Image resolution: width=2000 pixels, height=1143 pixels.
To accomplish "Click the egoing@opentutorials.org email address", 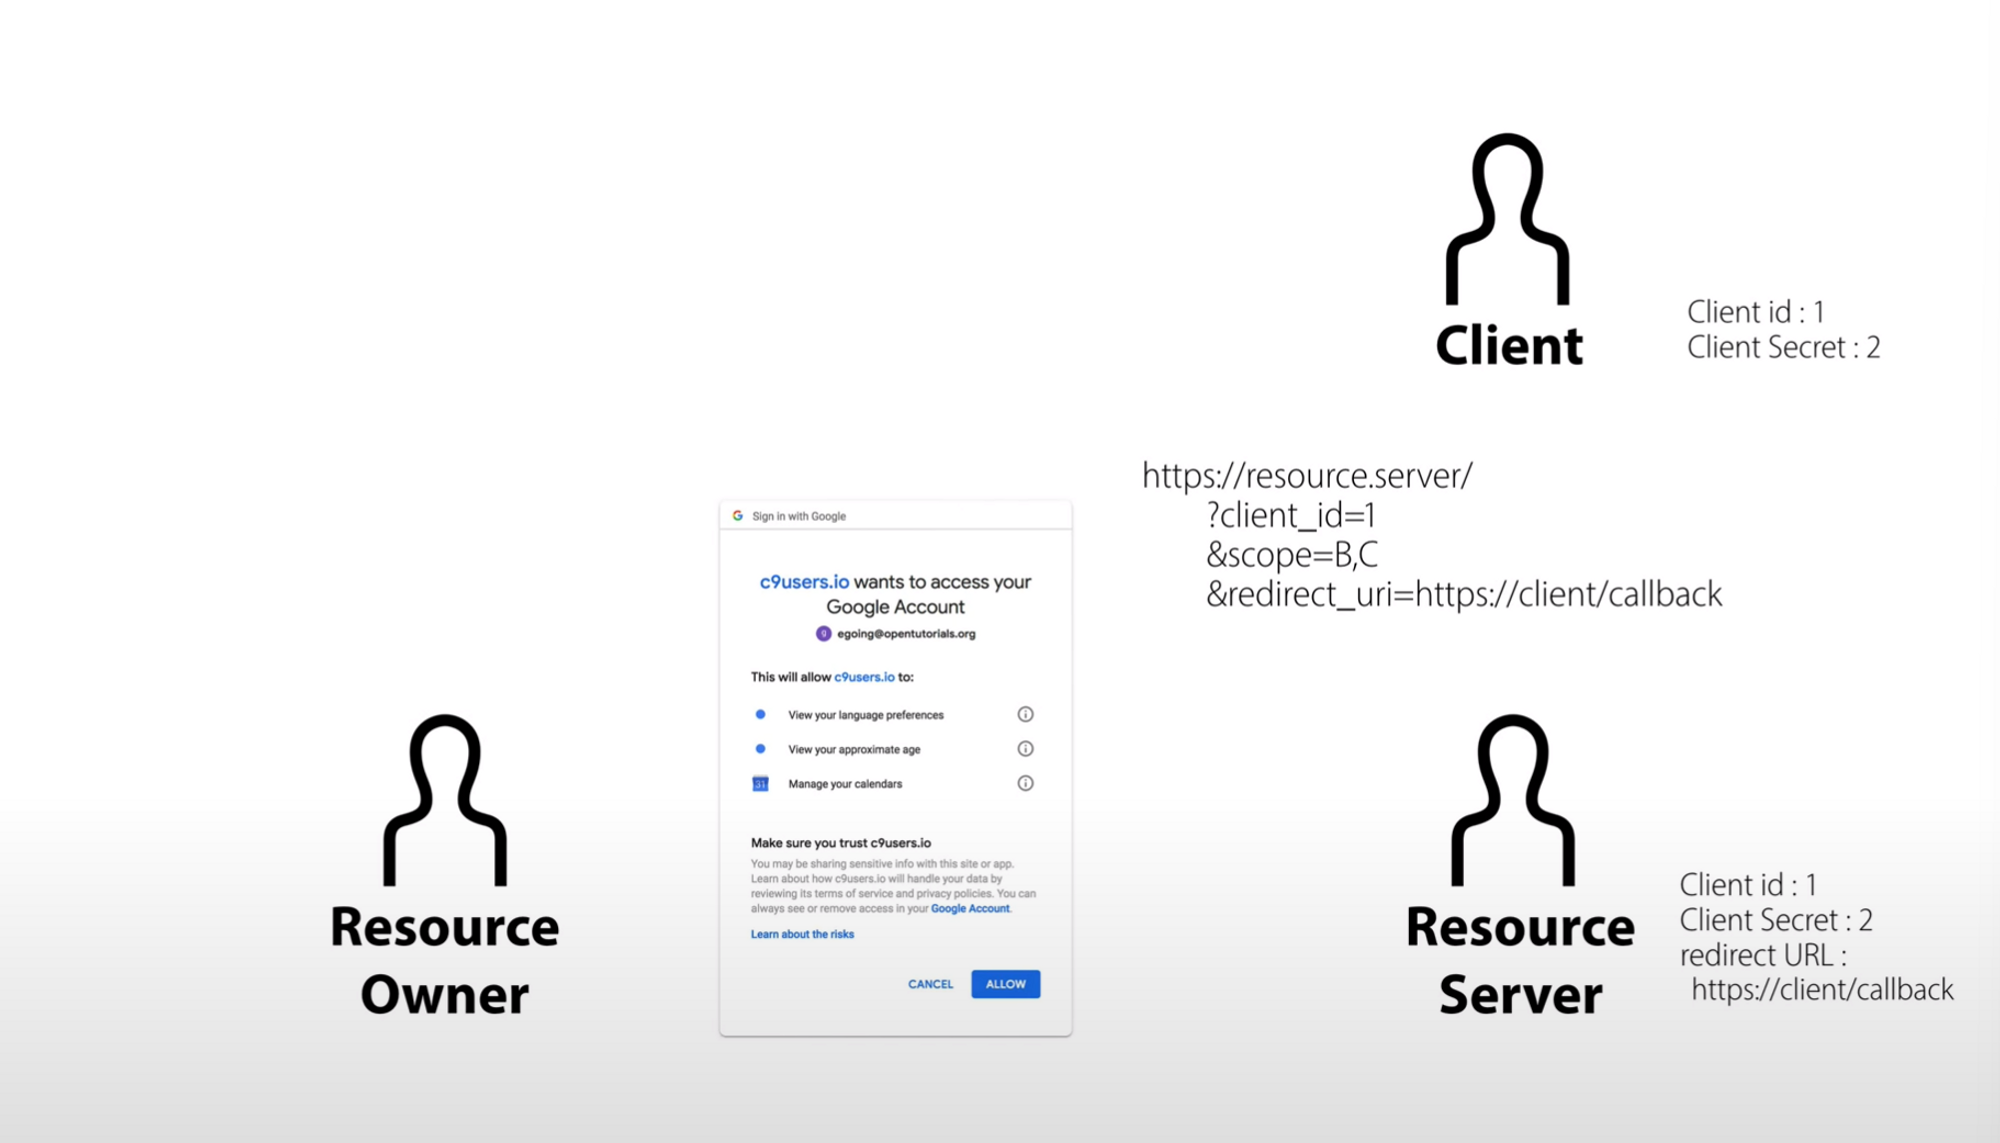I will (906, 634).
